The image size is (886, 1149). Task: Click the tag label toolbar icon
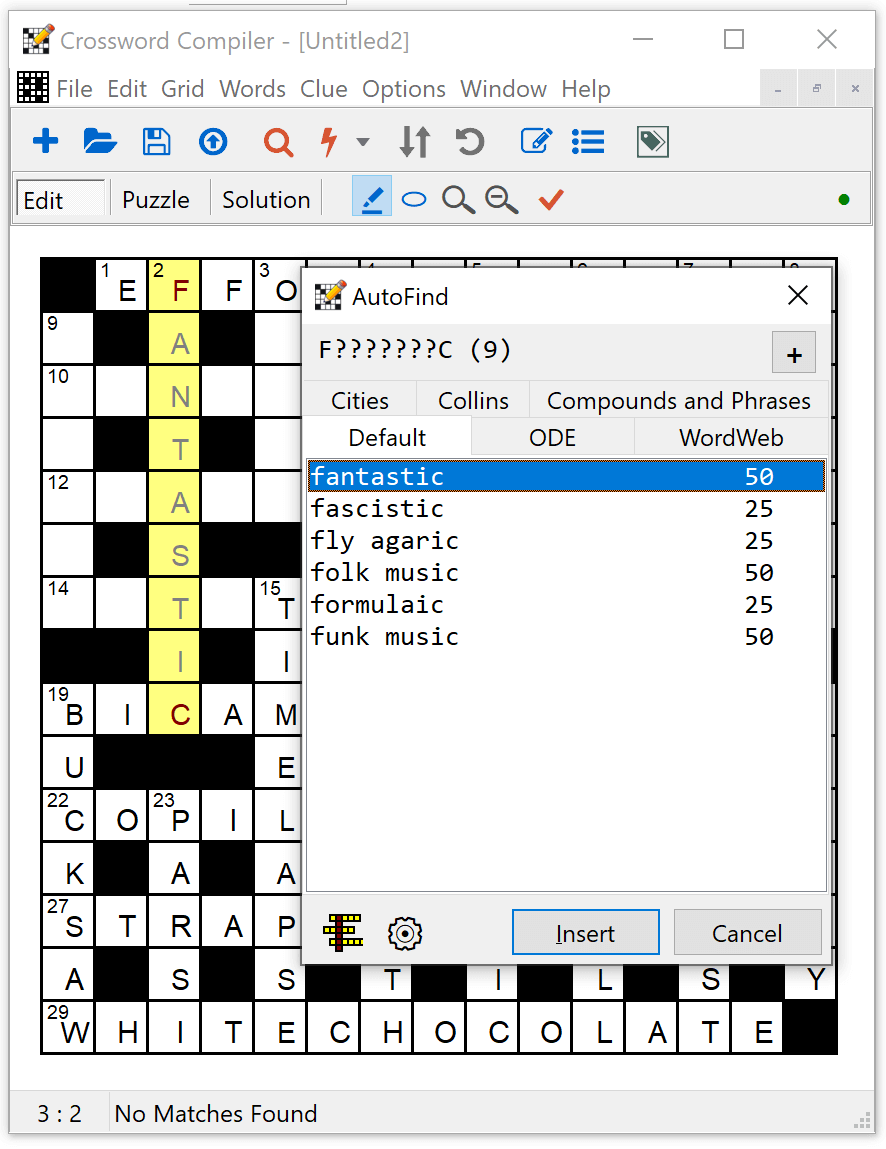pyautogui.click(x=652, y=142)
